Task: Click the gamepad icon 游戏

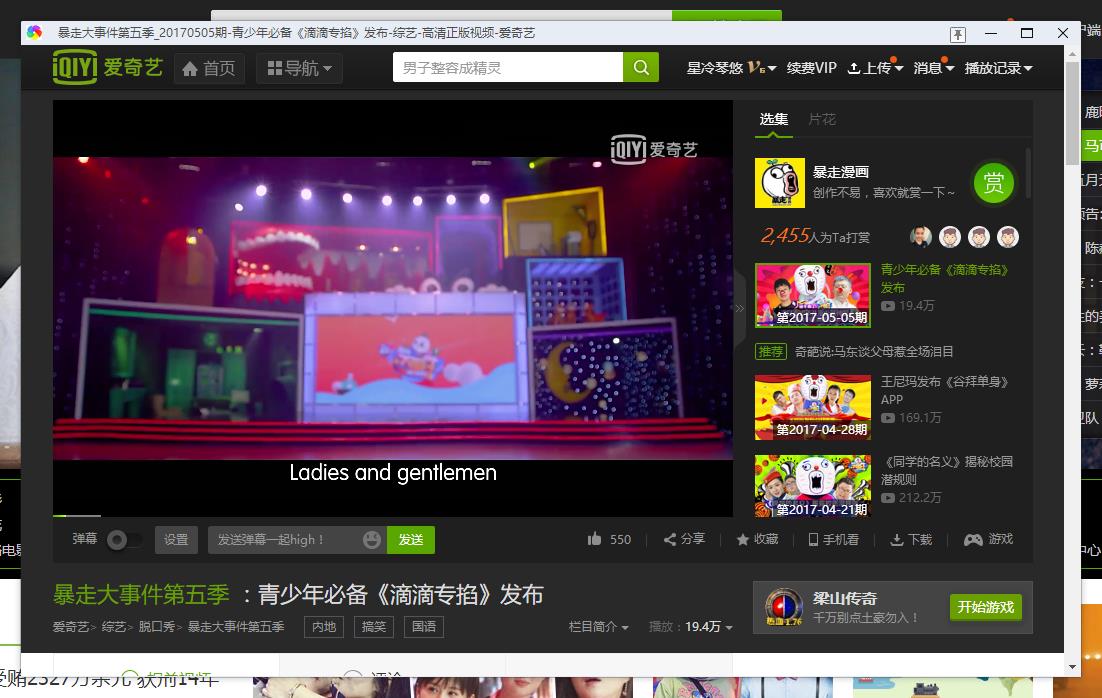Action: click(973, 539)
